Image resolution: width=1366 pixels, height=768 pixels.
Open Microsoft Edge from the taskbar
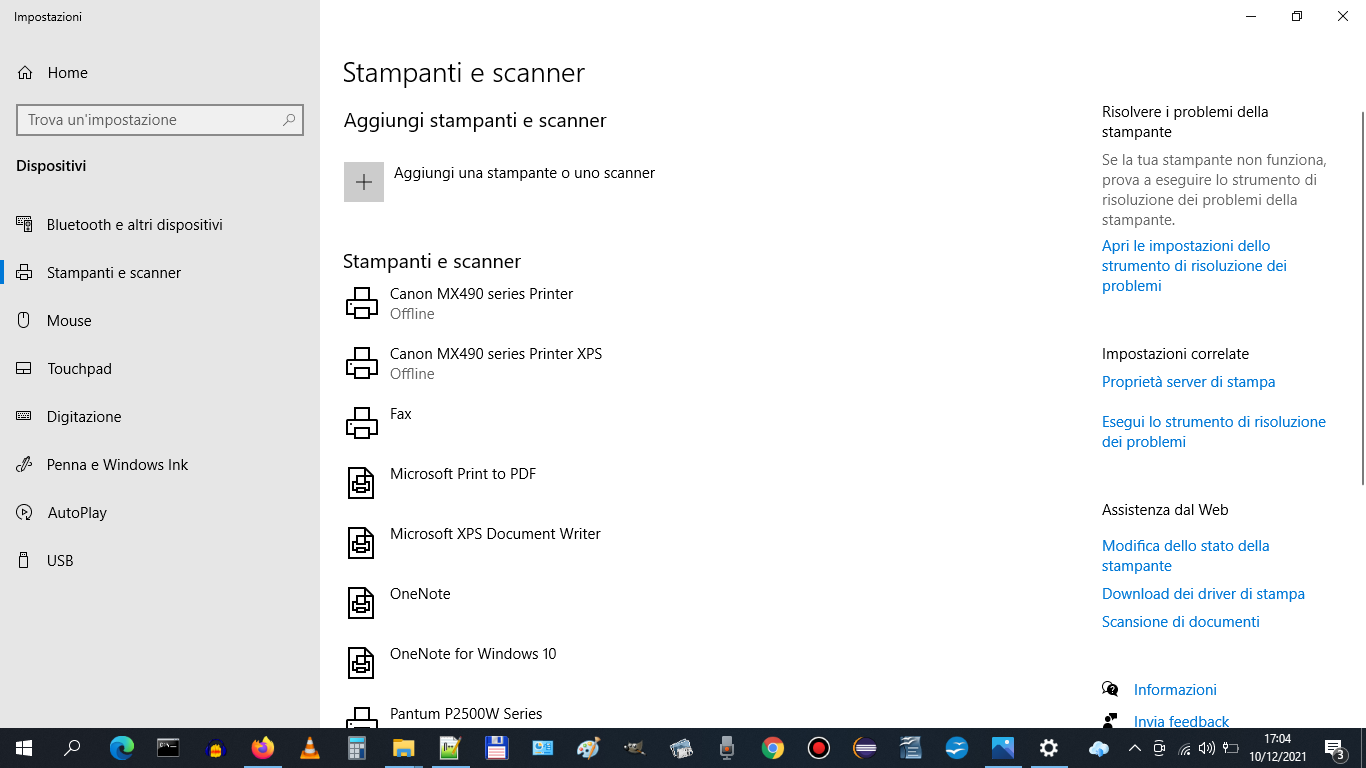(x=122, y=748)
